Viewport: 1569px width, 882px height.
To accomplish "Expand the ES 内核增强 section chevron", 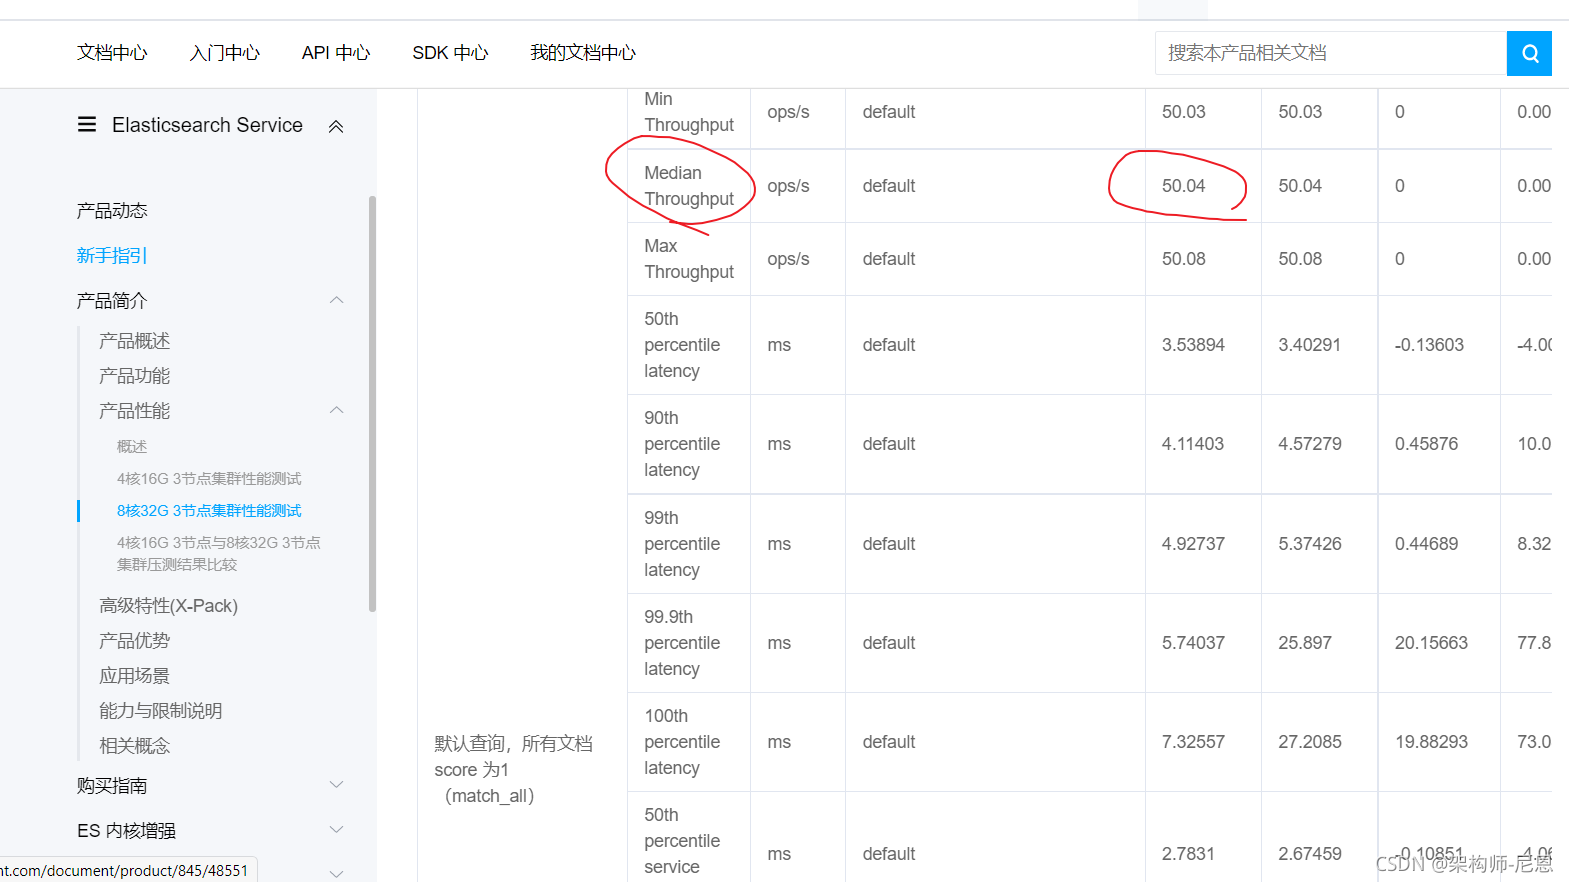I will click(337, 830).
